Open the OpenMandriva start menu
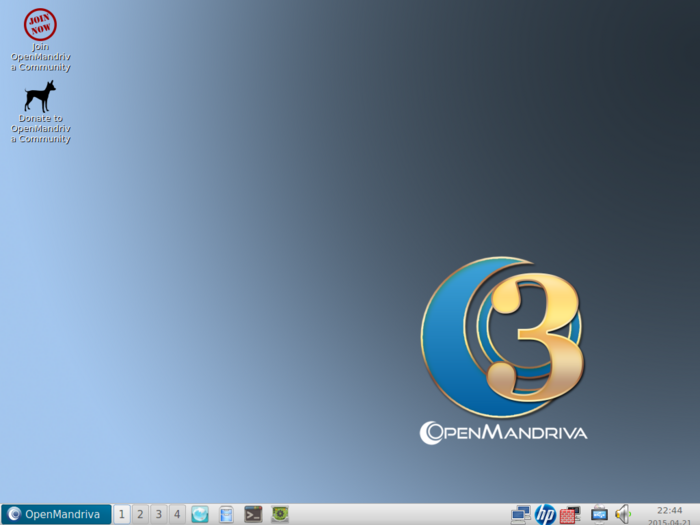 pyautogui.click(x=56, y=514)
